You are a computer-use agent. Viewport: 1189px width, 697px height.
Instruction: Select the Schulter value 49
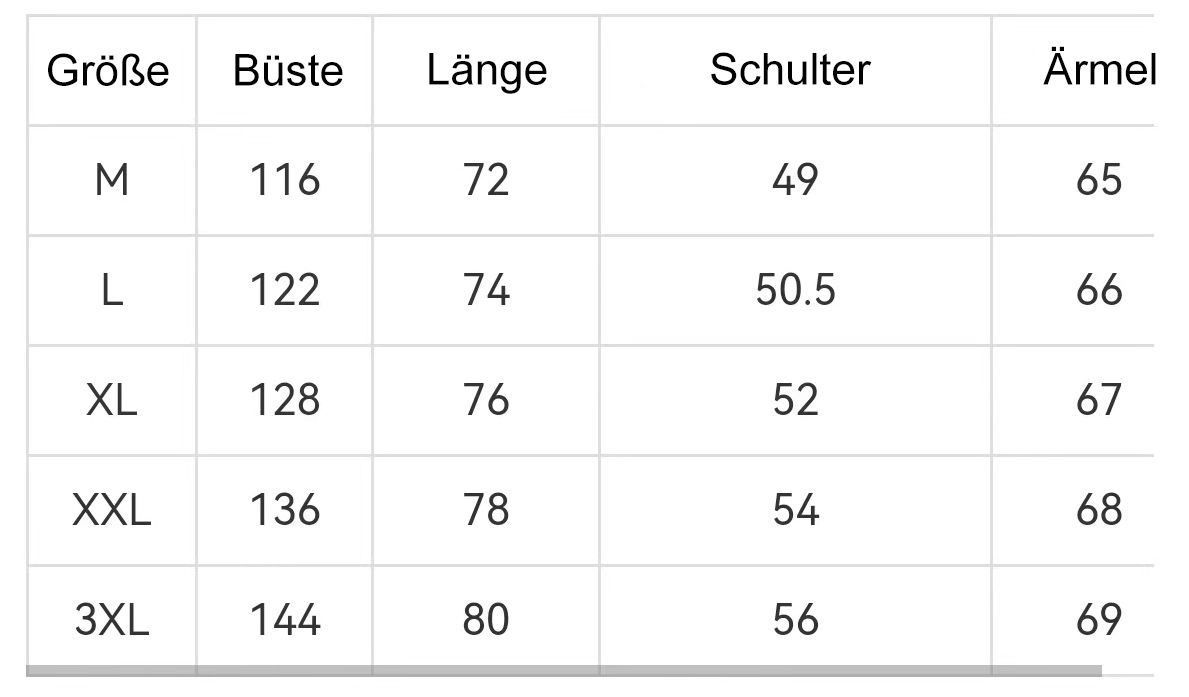point(795,181)
